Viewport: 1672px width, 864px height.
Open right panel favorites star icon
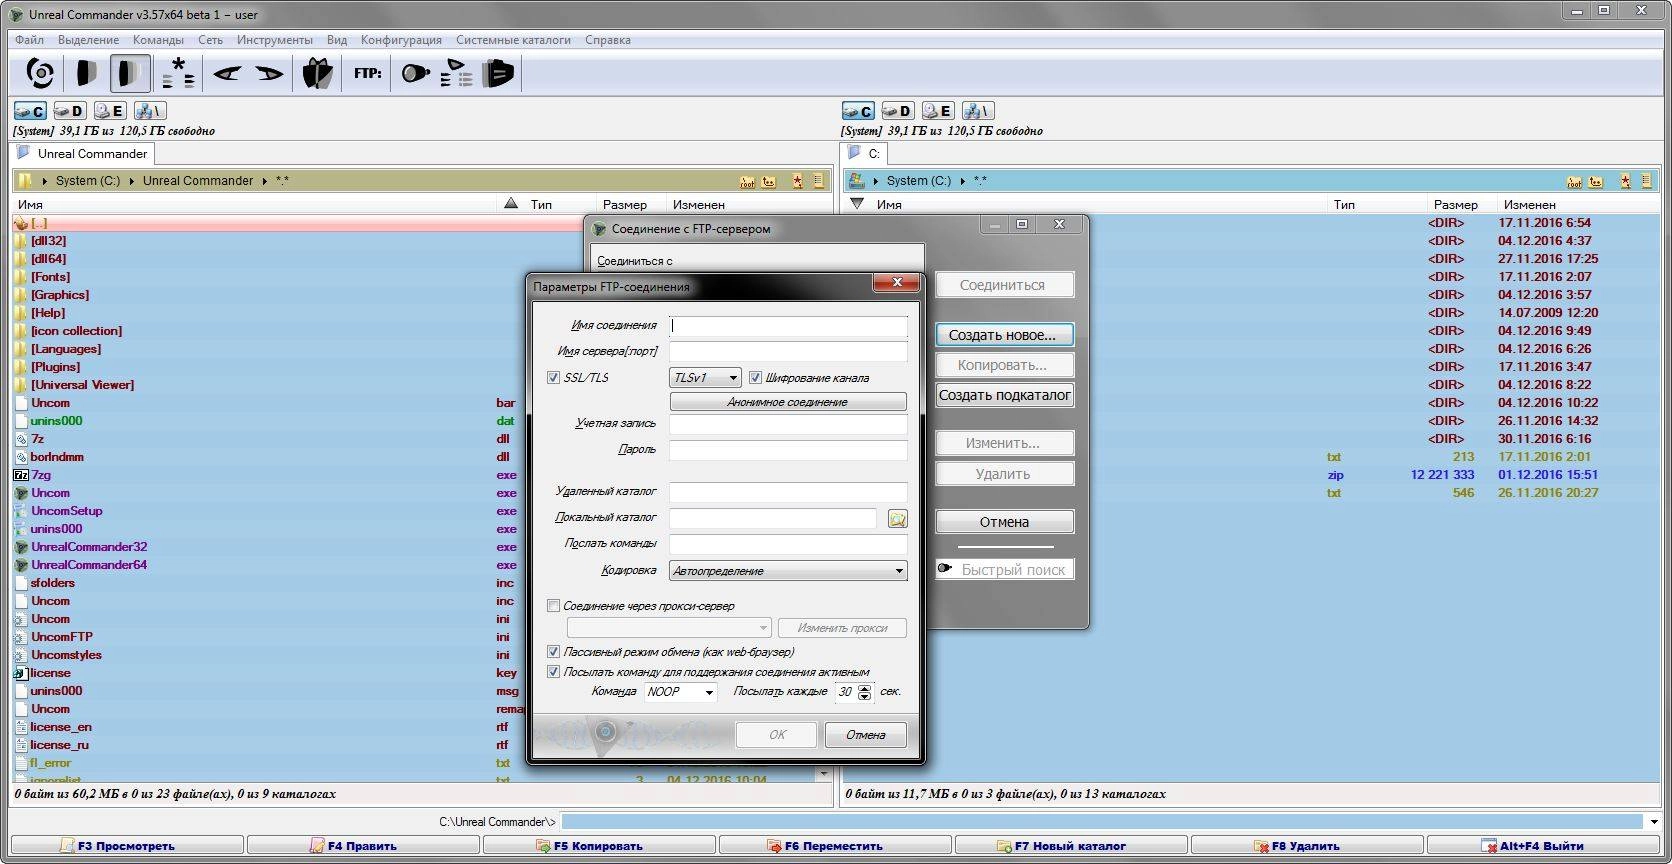(1625, 181)
